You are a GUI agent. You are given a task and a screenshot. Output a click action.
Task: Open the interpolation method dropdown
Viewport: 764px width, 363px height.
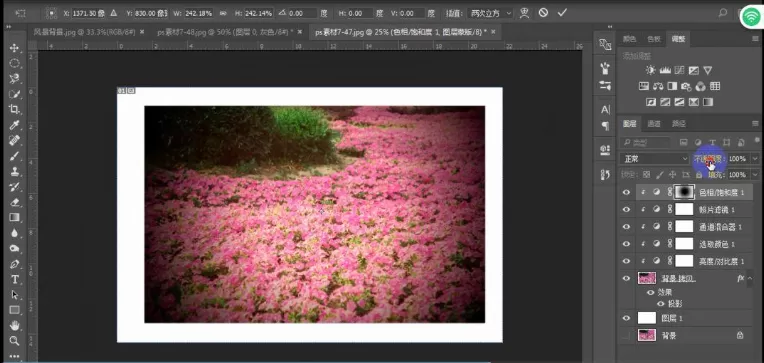[490, 13]
